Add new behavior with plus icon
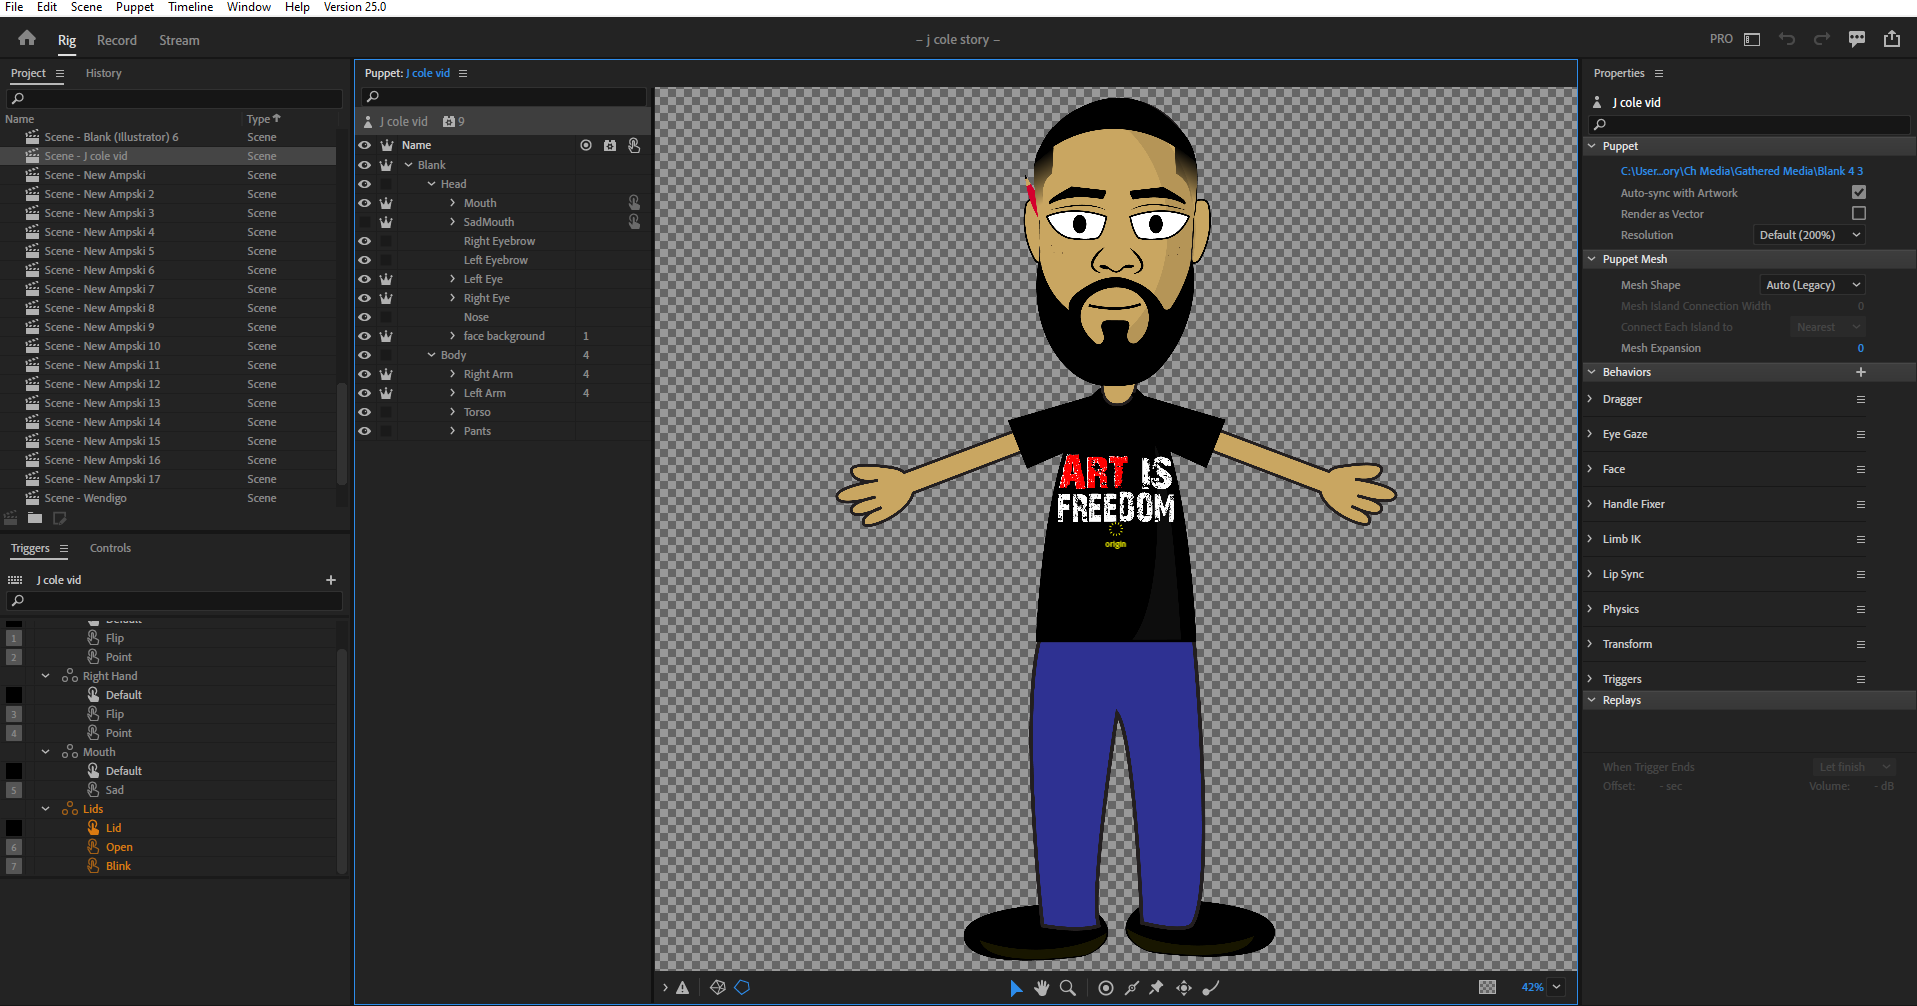Image resolution: width=1917 pixels, height=1006 pixels. (x=1861, y=372)
